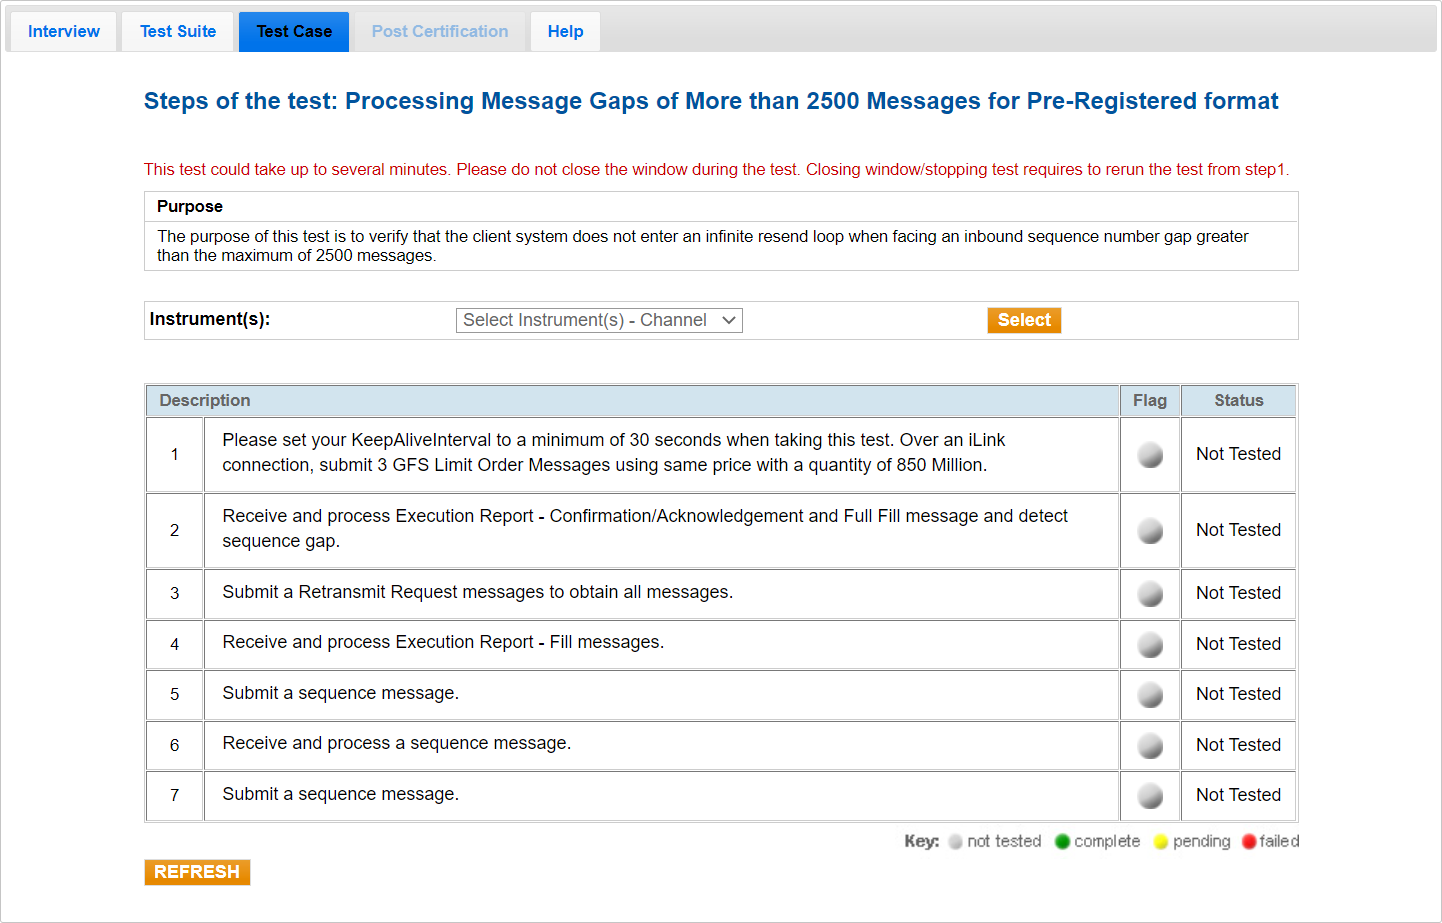1442x923 pixels.
Task: Open the Test Suite tab
Action: 178,32
